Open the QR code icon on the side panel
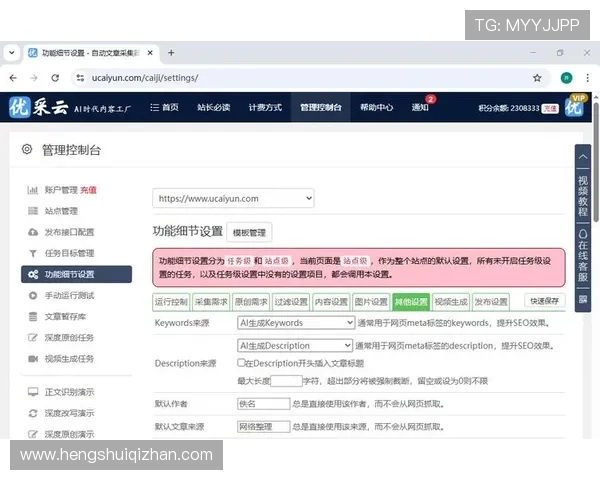 (583, 300)
